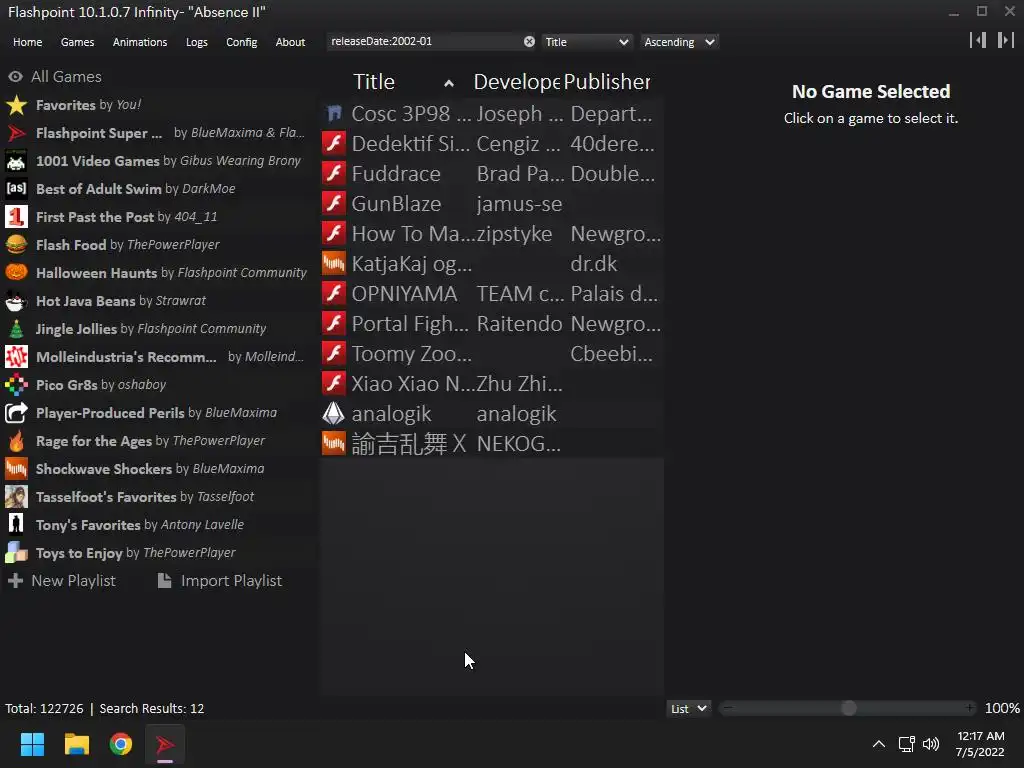Show All Games via eye icon
The height and width of the screenshot is (768, 1024).
pos(15,76)
